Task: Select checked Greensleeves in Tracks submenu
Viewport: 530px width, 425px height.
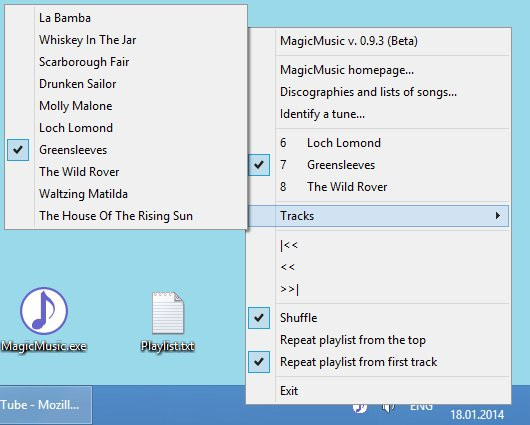Action: tap(125, 150)
